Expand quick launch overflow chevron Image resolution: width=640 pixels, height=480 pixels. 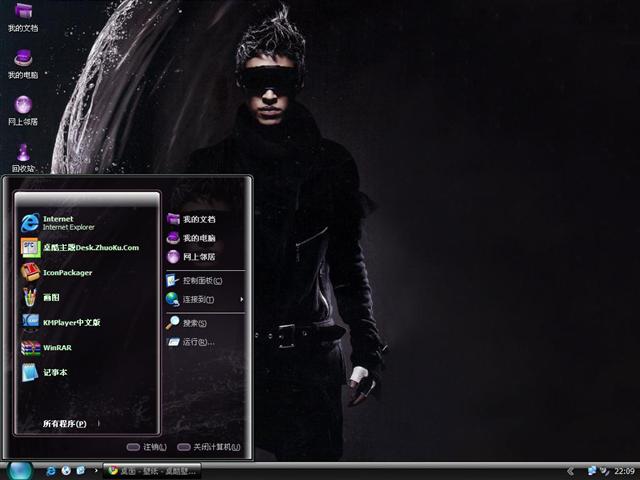(x=96, y=471)
